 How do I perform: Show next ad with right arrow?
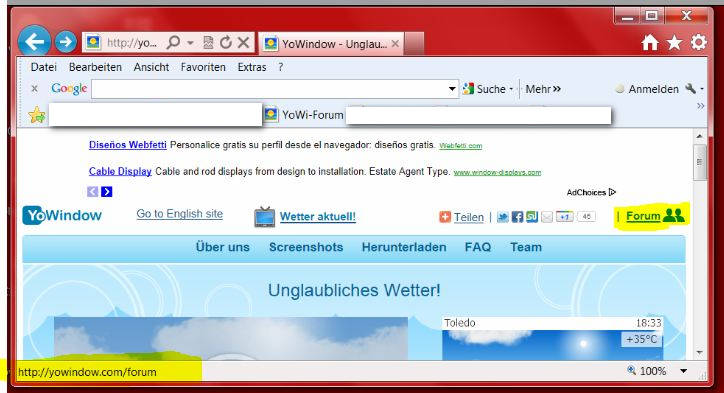click(x=107, y=191)
